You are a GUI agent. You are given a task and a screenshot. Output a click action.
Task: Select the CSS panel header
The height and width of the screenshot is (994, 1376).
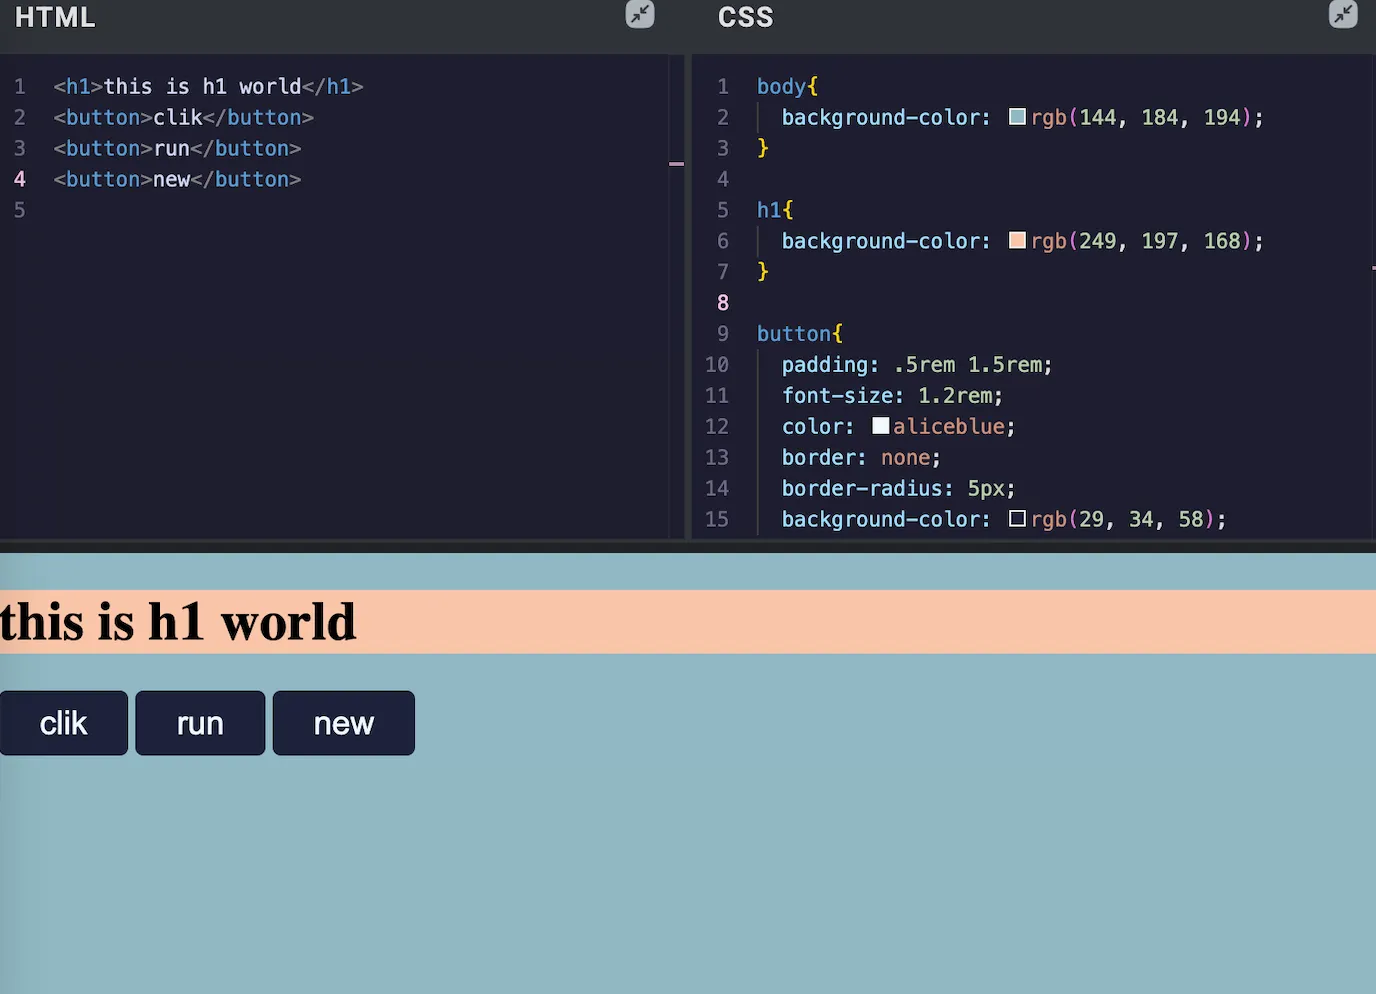point(745,17)
